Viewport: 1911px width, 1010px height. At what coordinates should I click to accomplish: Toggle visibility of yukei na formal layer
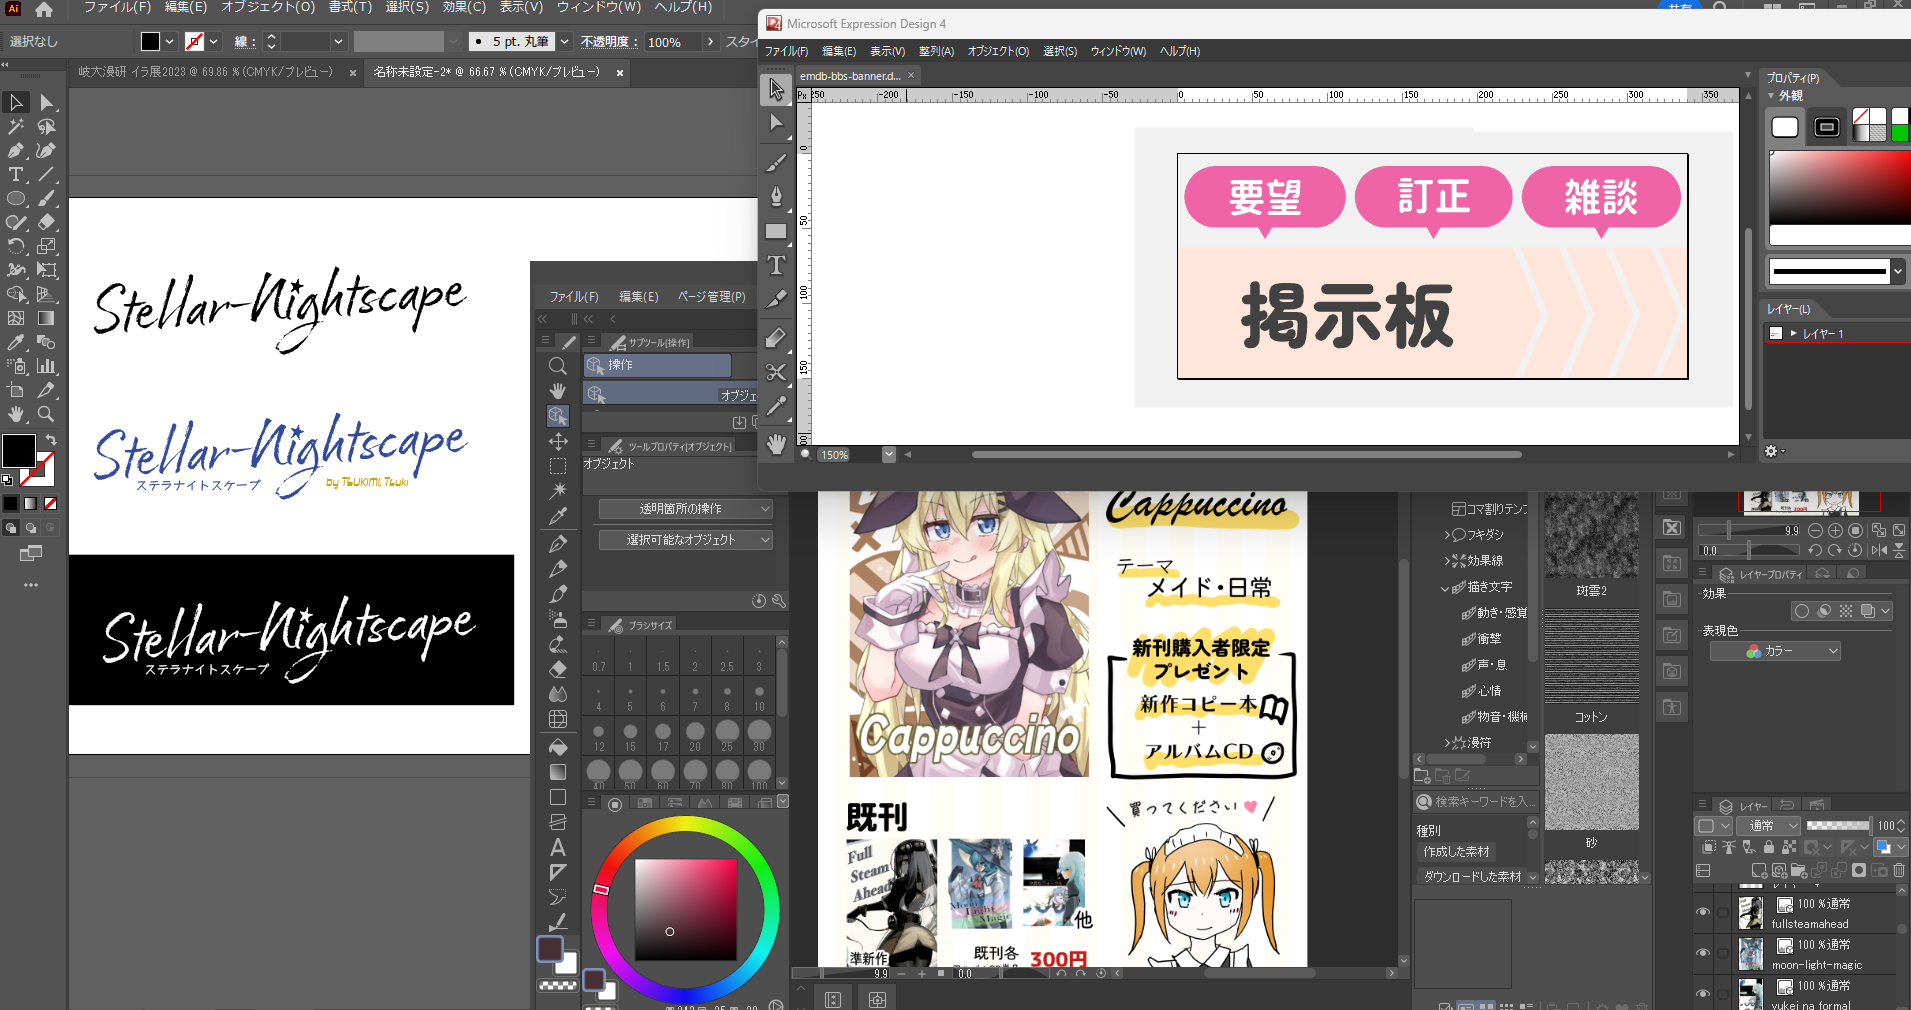pos(1703,994)
